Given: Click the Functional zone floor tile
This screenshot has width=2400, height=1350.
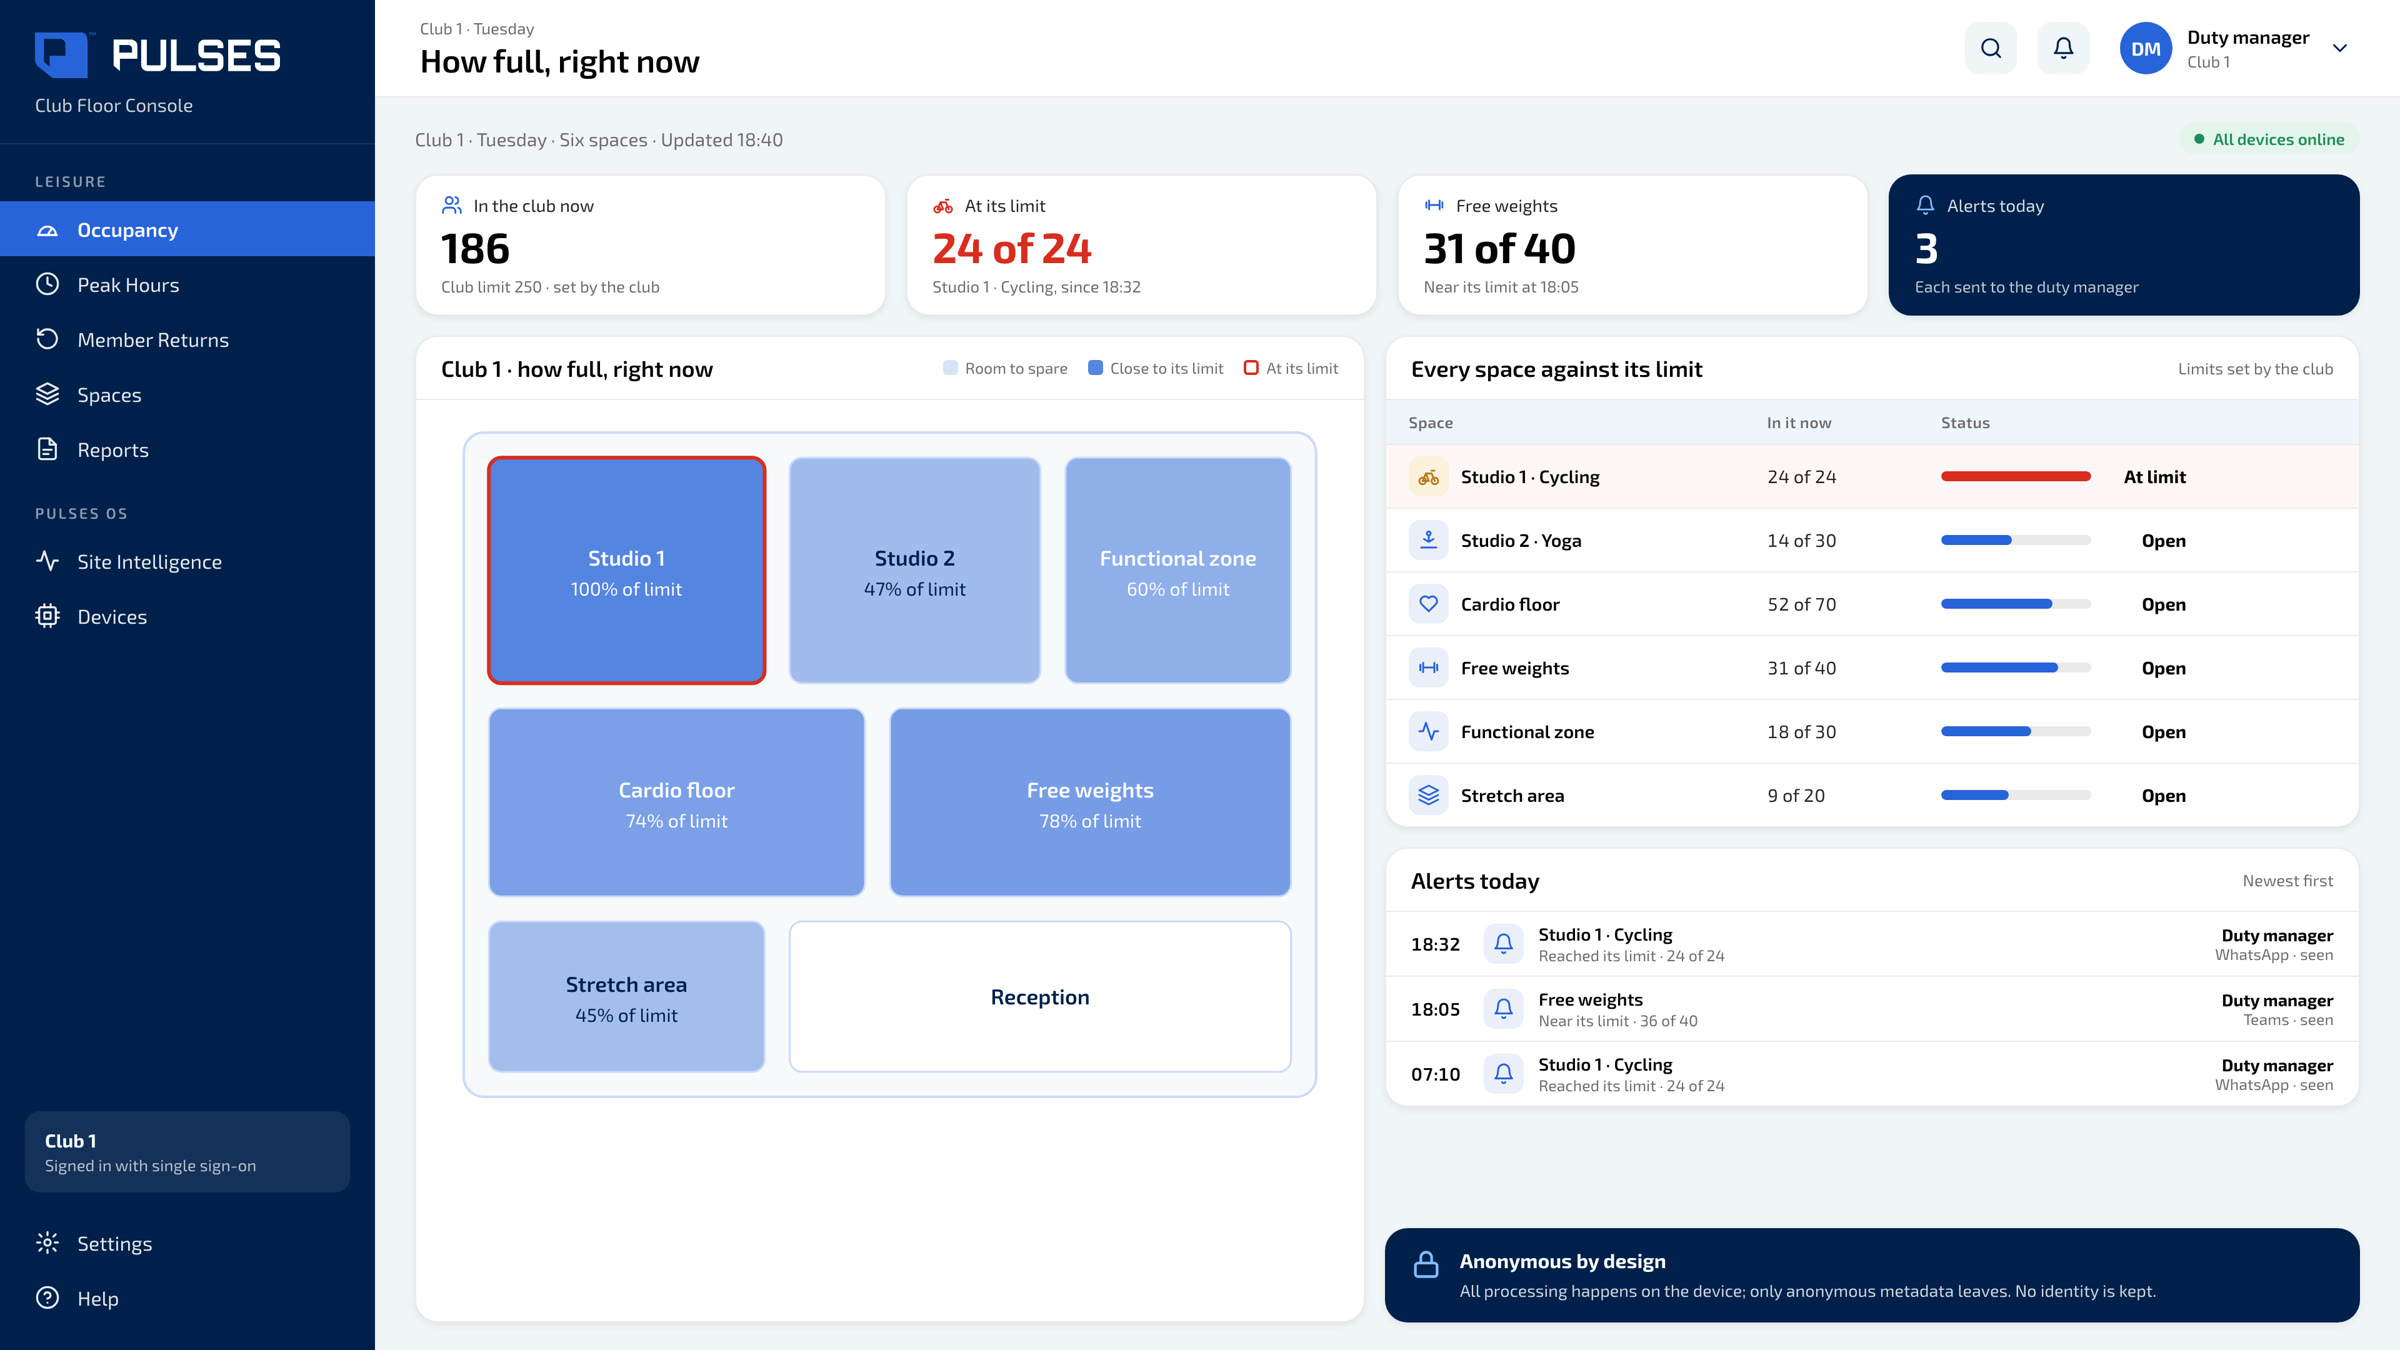Looking at the screenshot, I should (x=1178, y=571).
